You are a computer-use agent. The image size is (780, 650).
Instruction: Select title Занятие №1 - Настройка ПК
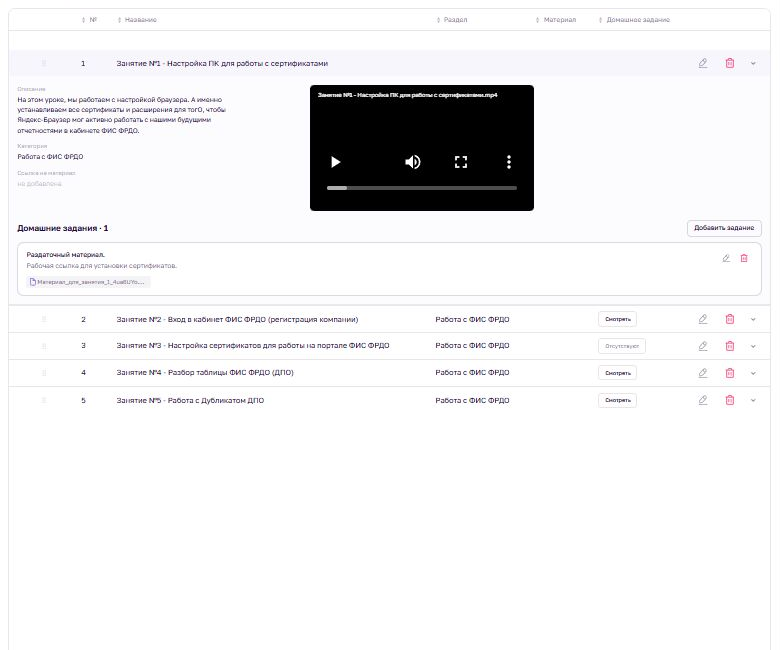tap(222, 64)
